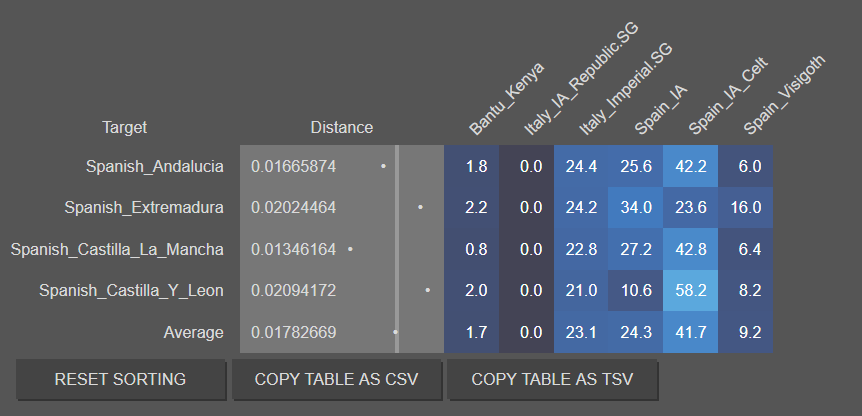Click the 34.0 cell for Extremadura
The image size is (862, 416).
coord(636,208)
